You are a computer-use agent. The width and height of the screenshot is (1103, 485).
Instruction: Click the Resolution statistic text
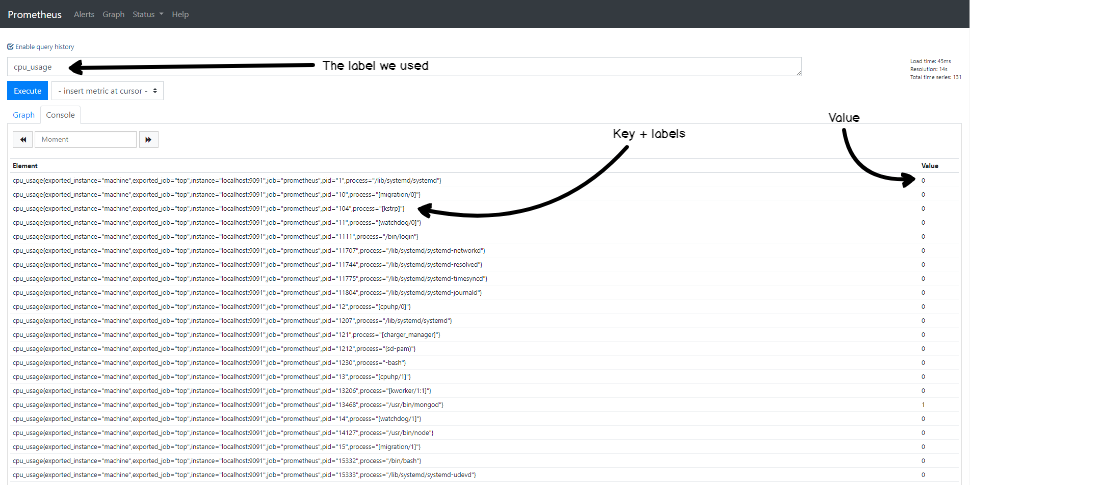tap(929, 69)
